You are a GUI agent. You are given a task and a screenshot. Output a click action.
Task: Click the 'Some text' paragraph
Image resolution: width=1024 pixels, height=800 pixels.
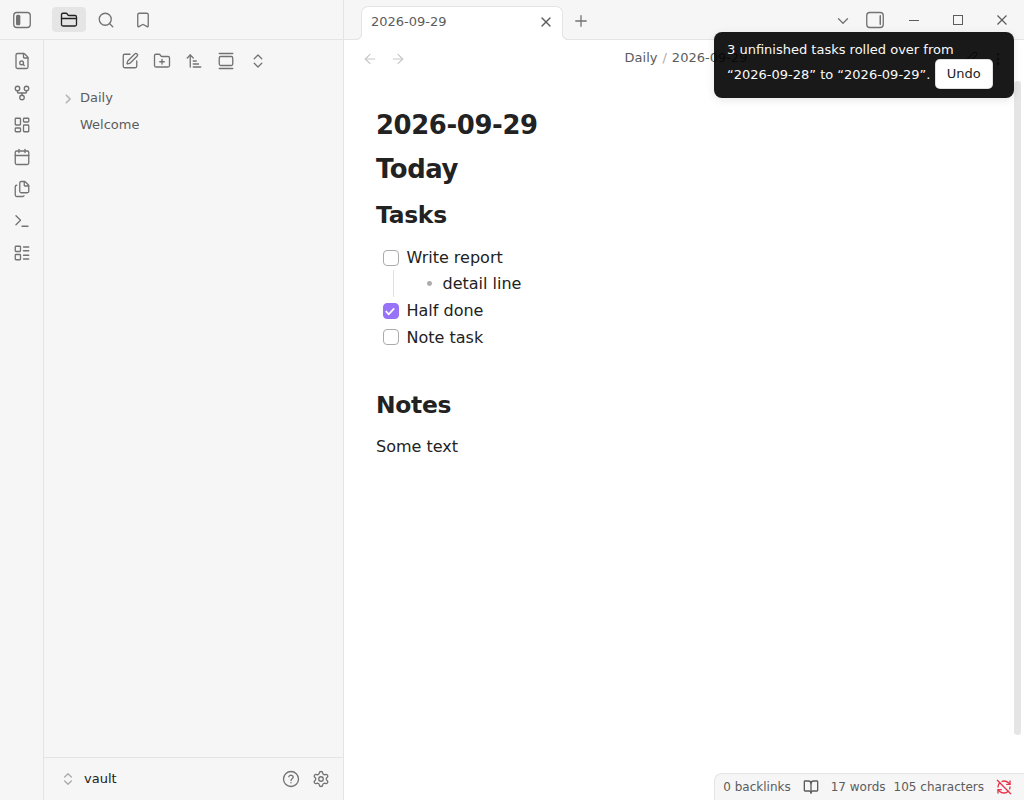[x=417, y=447]
